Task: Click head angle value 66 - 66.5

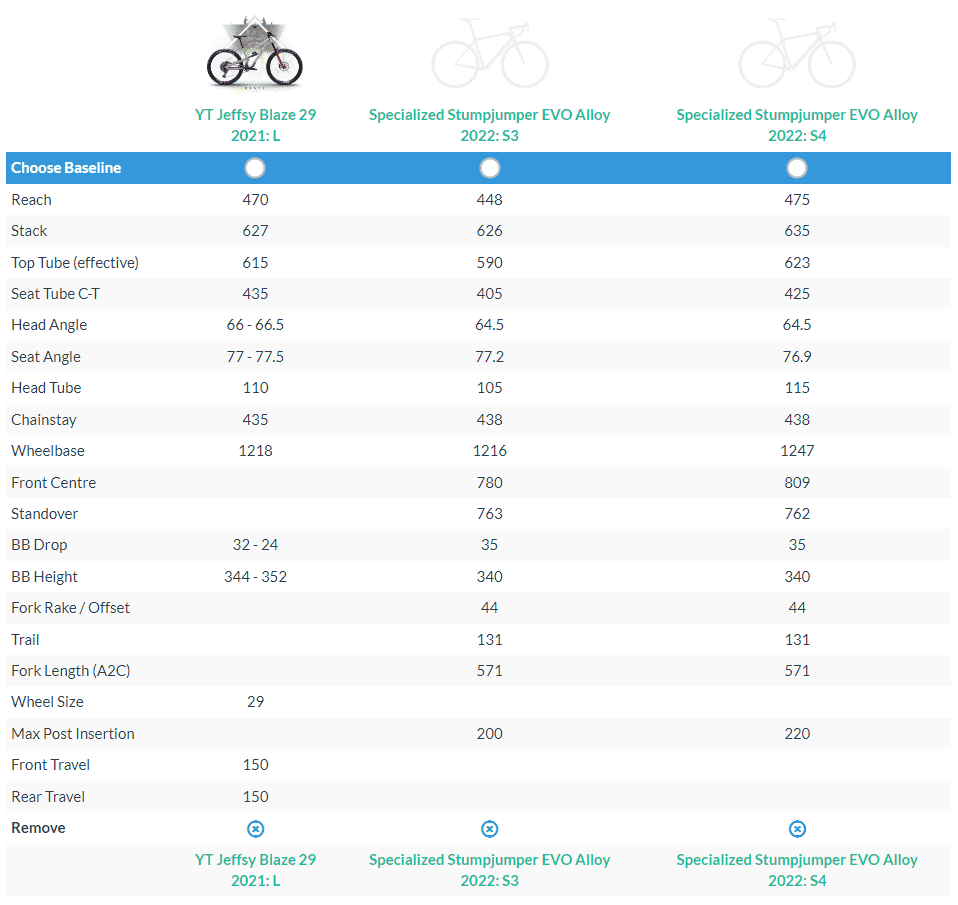Action: (x=255, y=325)
